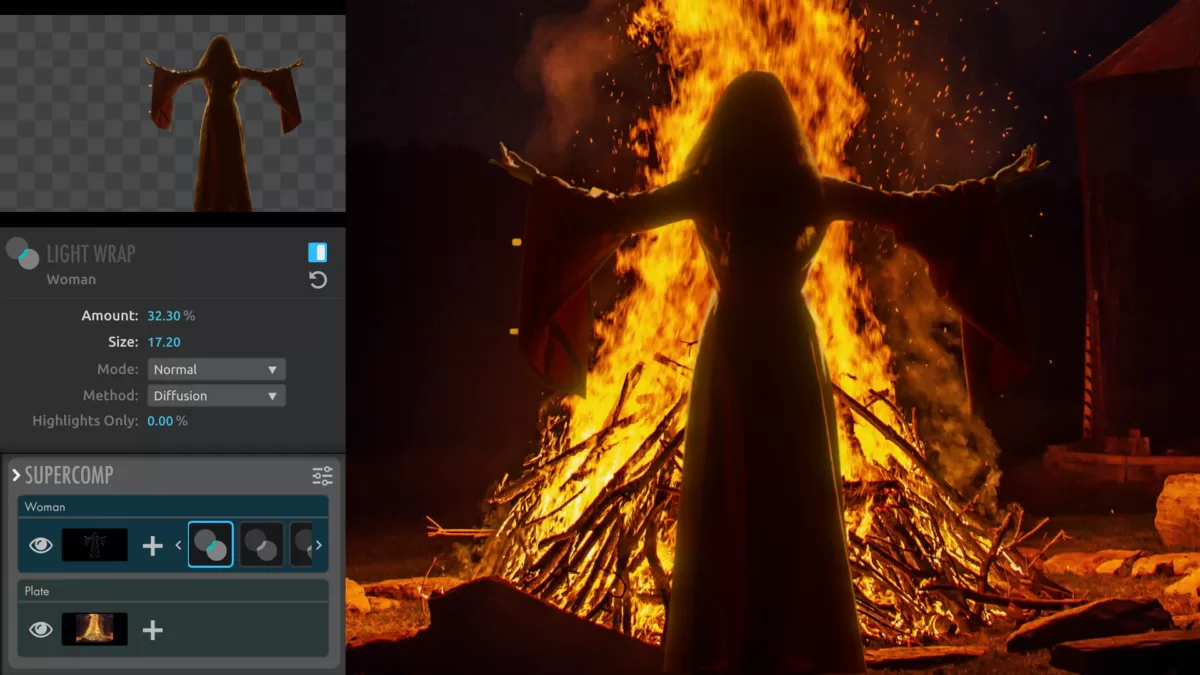
Task: Edit the Size value 17.20
Action: (164, 342)
